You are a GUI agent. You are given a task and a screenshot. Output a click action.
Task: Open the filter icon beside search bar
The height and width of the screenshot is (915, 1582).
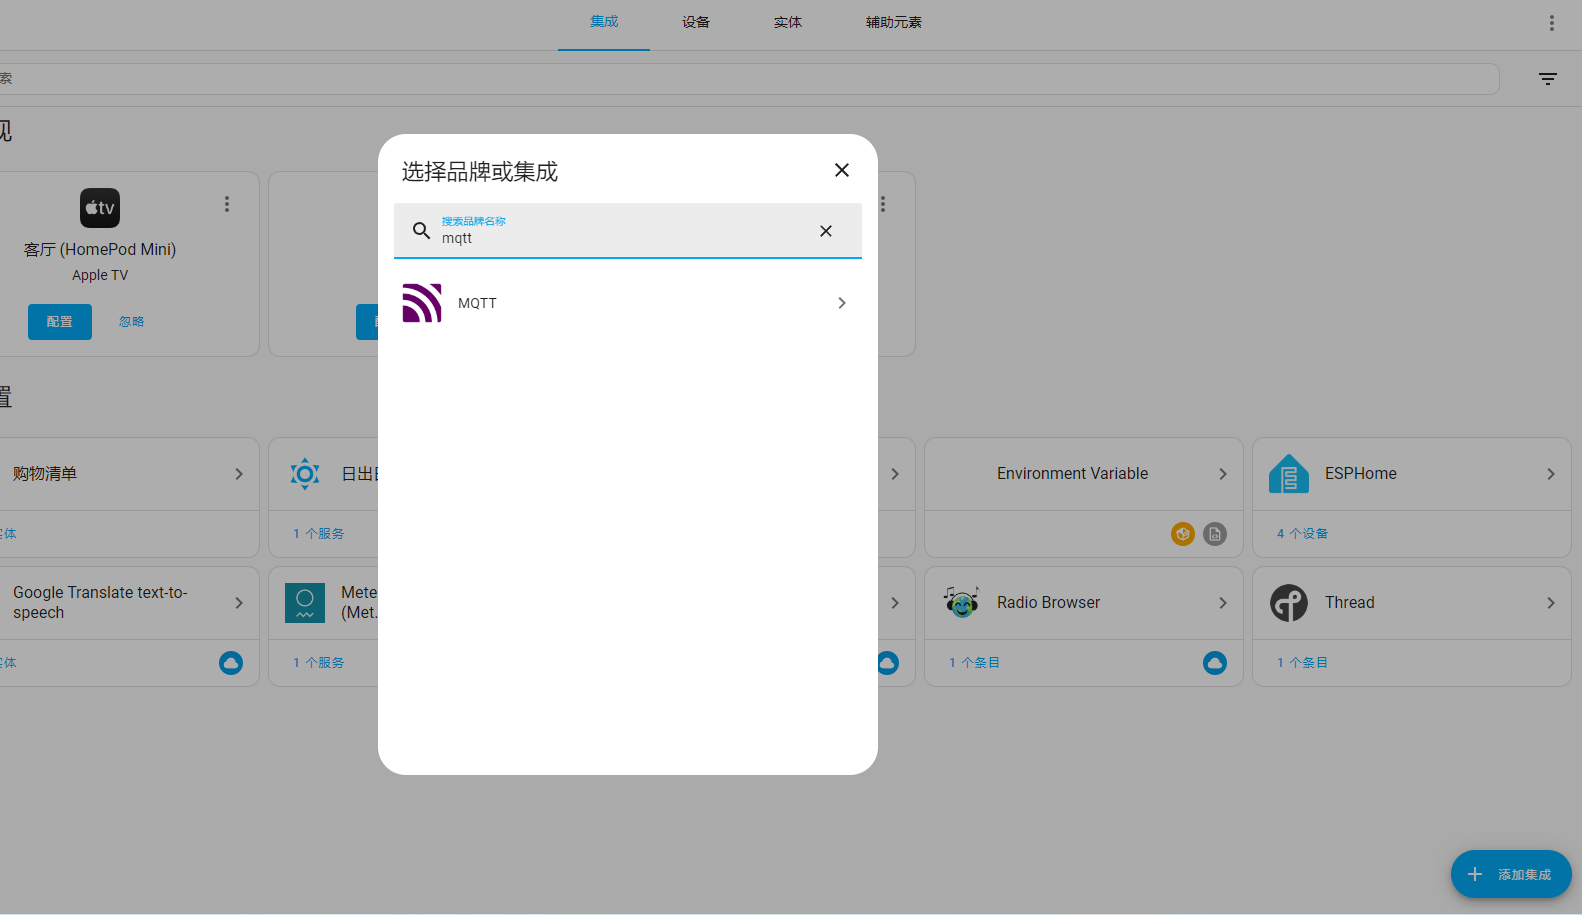click(1547, 79)
